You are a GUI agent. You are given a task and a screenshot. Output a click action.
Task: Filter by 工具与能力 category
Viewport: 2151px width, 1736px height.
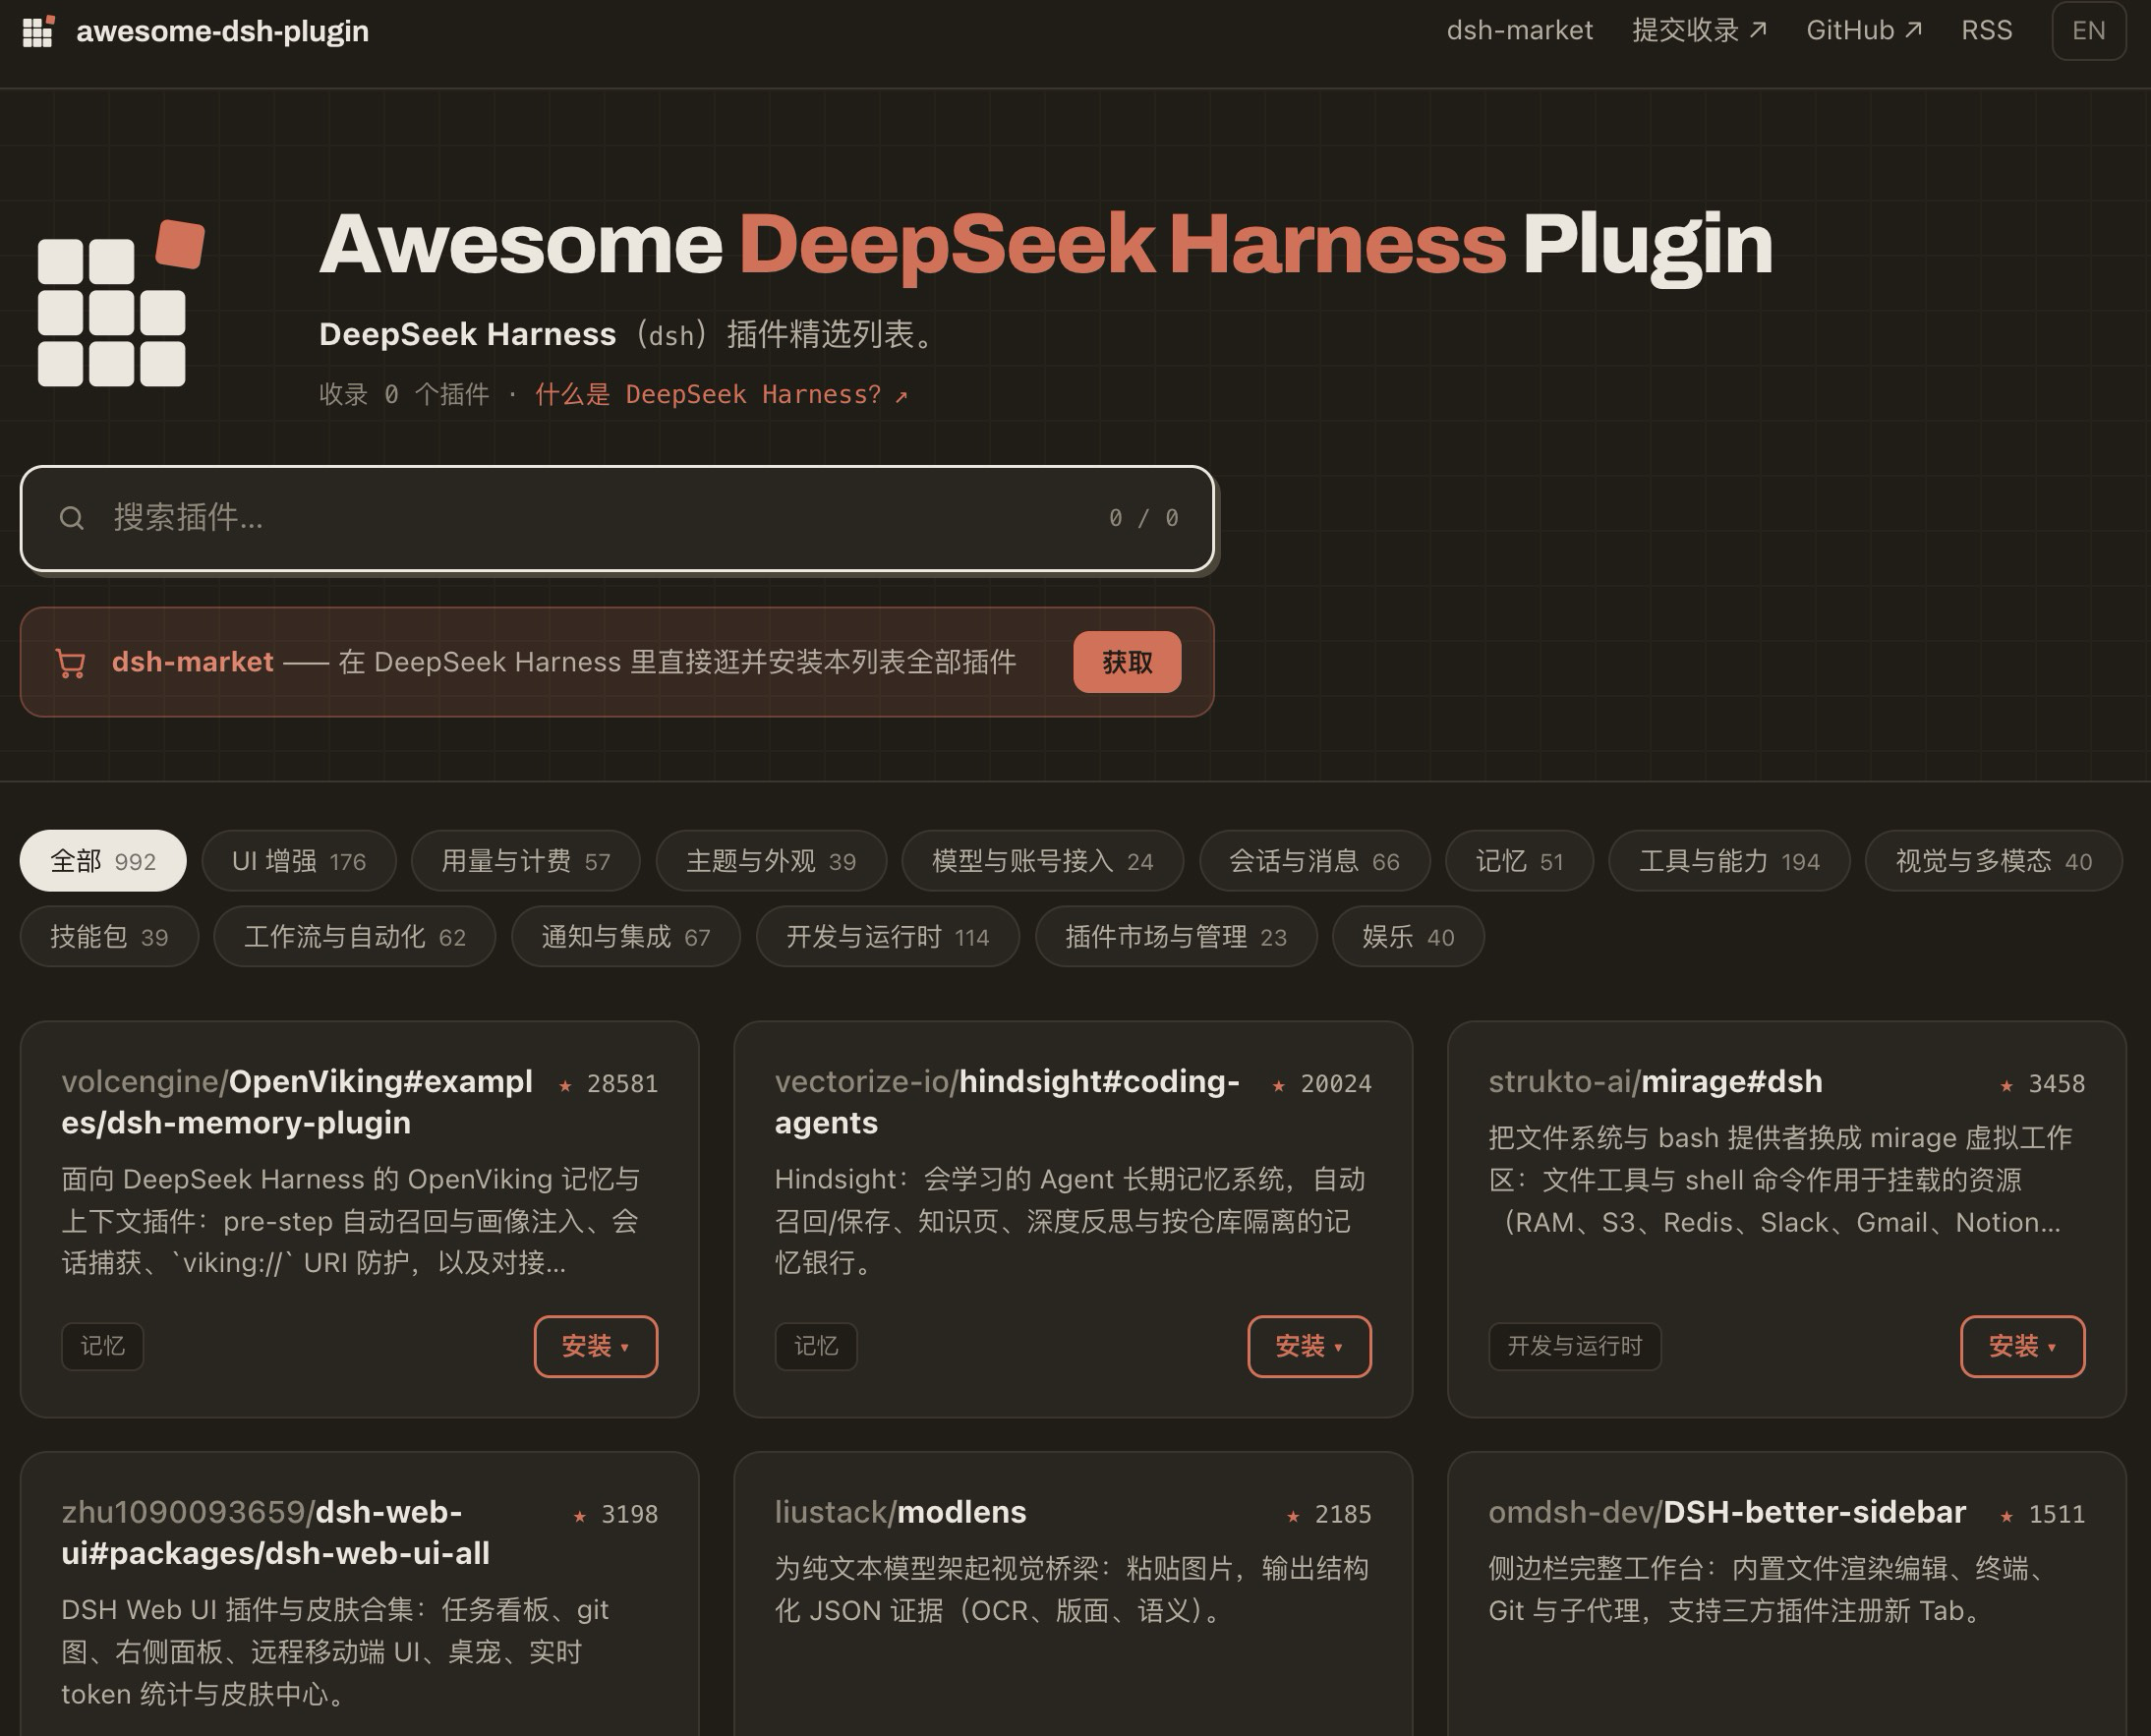[x=1729, y=861]
